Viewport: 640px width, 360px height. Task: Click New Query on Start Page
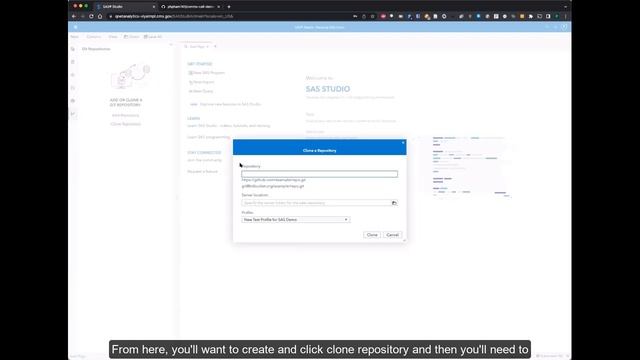pyautogui.click(x=201, y=91)
